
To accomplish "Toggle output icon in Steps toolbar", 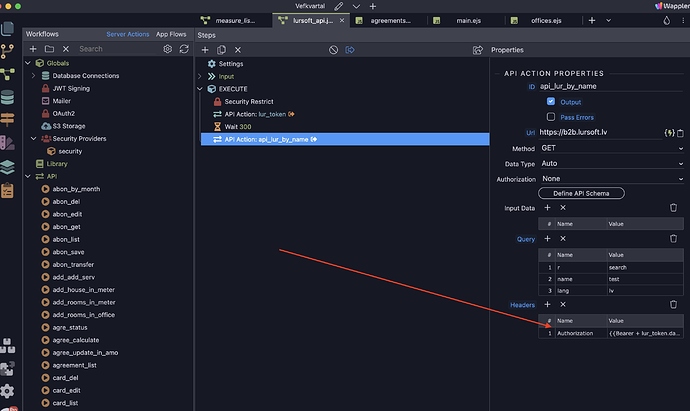I will [350, 50].
